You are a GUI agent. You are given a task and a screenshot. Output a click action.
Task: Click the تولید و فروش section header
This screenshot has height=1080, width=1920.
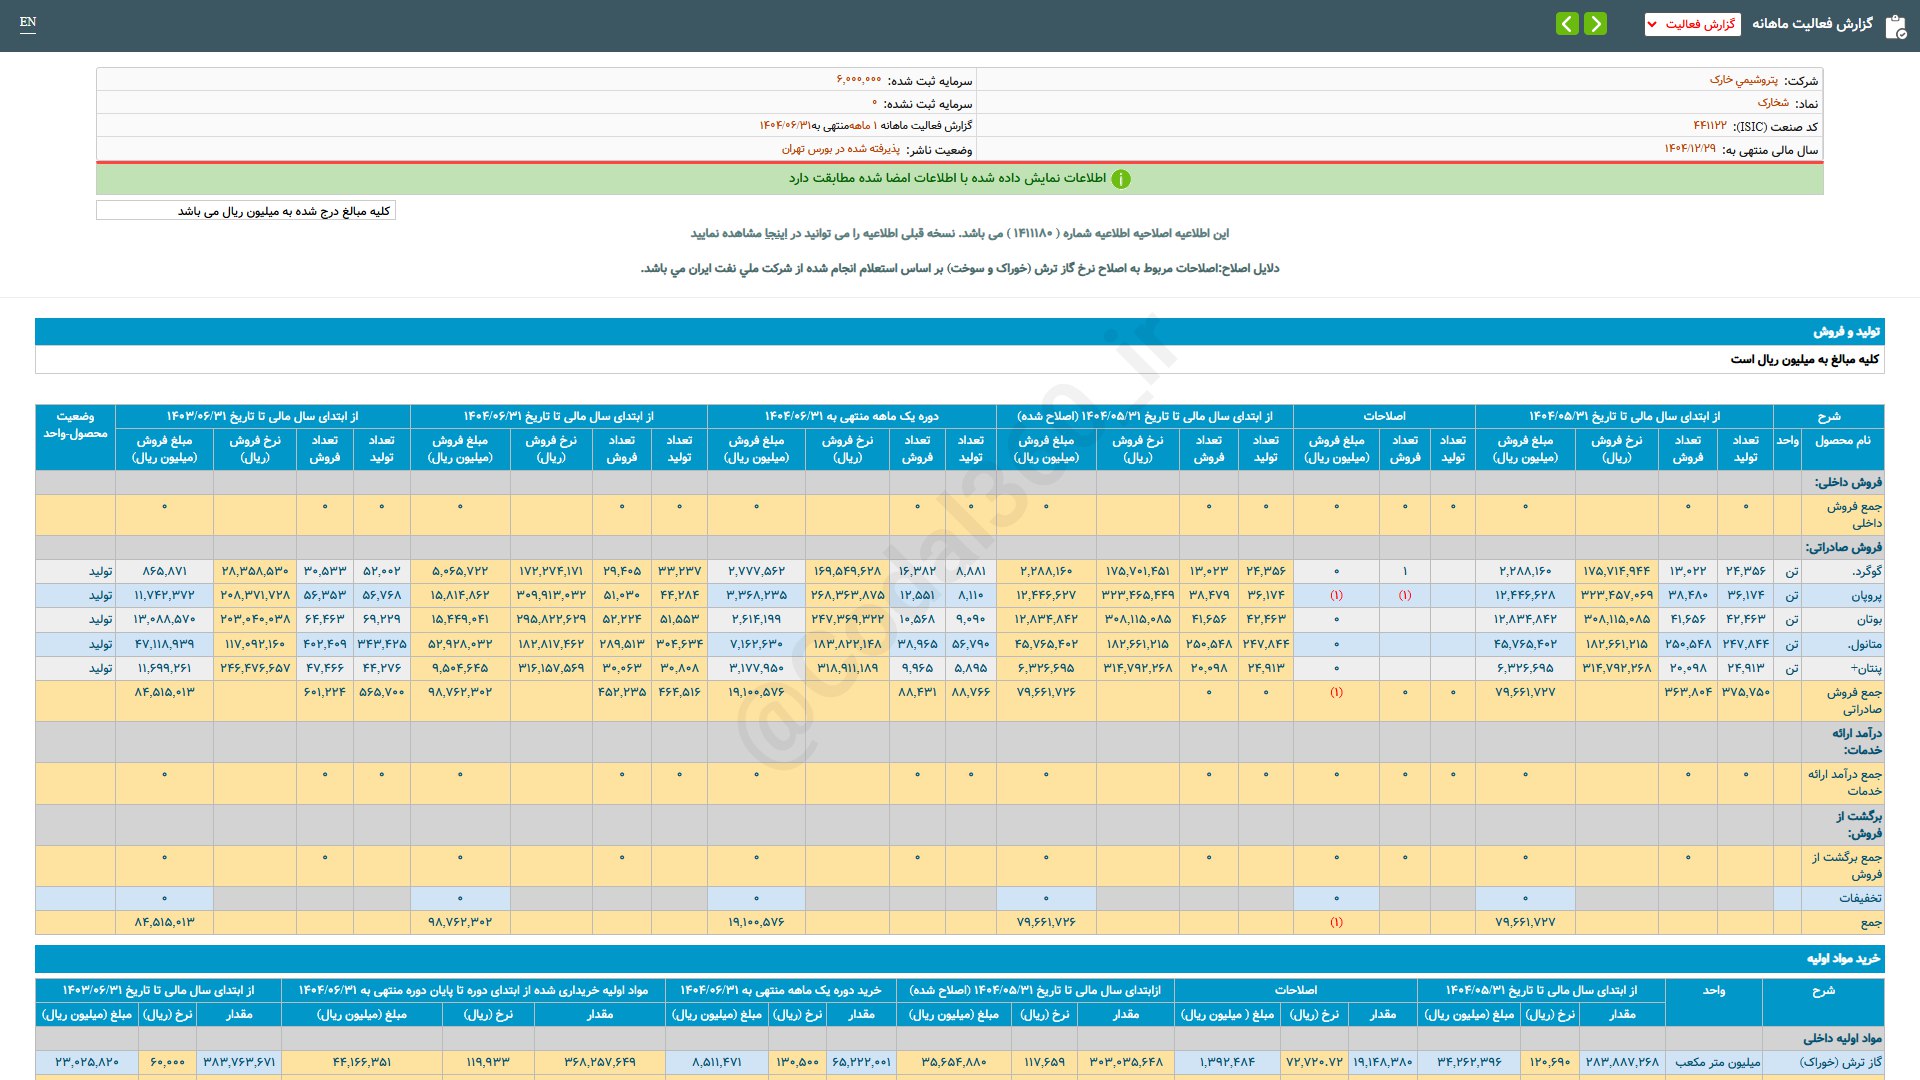coord(1846,331)
